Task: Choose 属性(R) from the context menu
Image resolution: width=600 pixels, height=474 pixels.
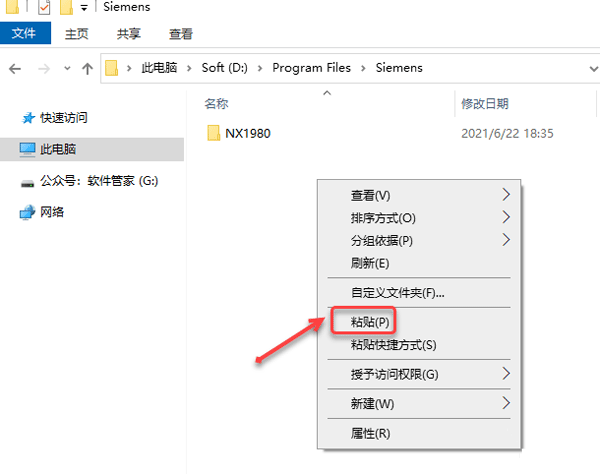Action: 419,433
